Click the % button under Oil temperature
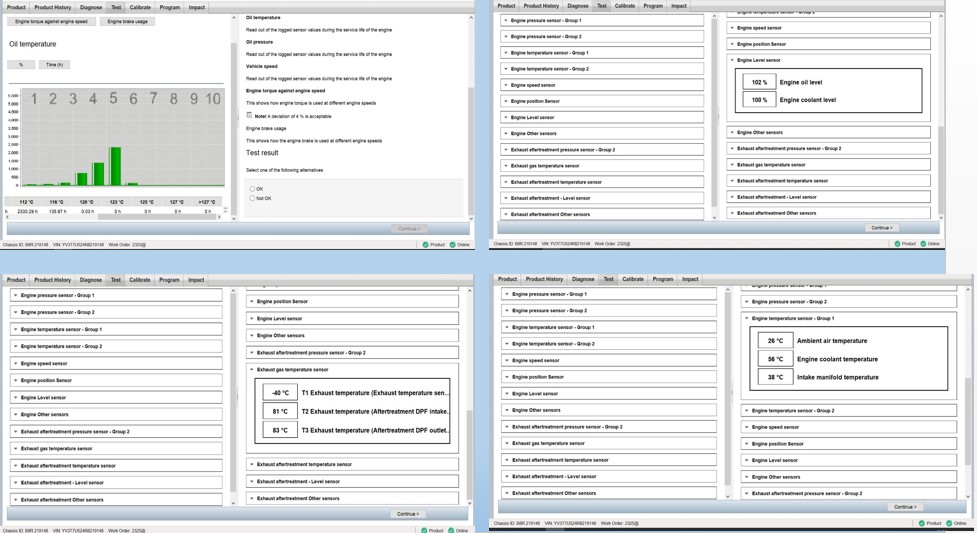The image size is (977, 533). (21, 65)
